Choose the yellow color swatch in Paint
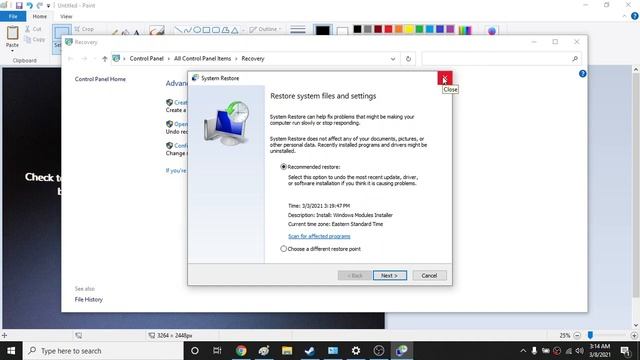 [x=409, y=29]
